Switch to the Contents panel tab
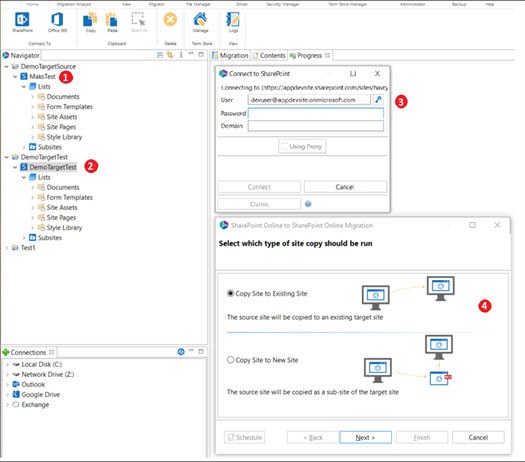This screenshot has width=525, height=462. click(x=269, y=55)
